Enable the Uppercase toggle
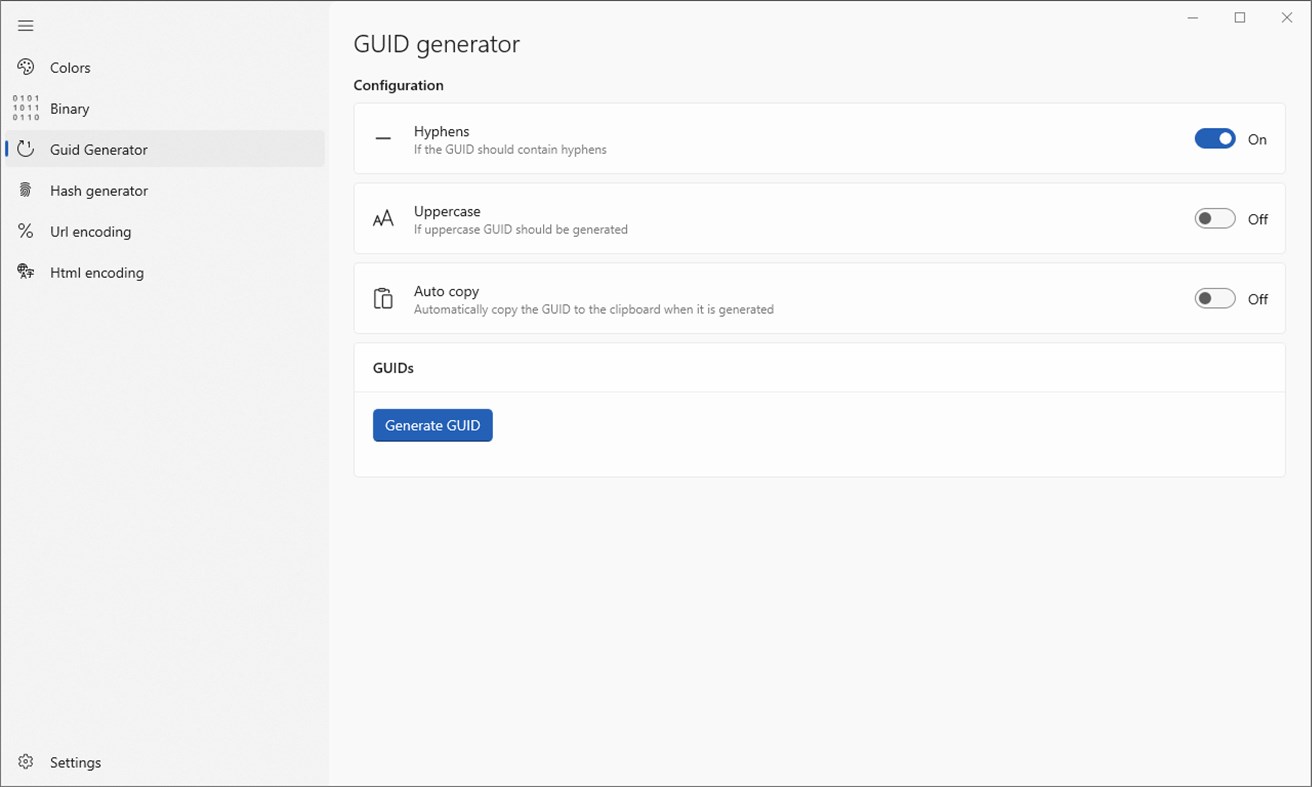 coord(1214,219)
